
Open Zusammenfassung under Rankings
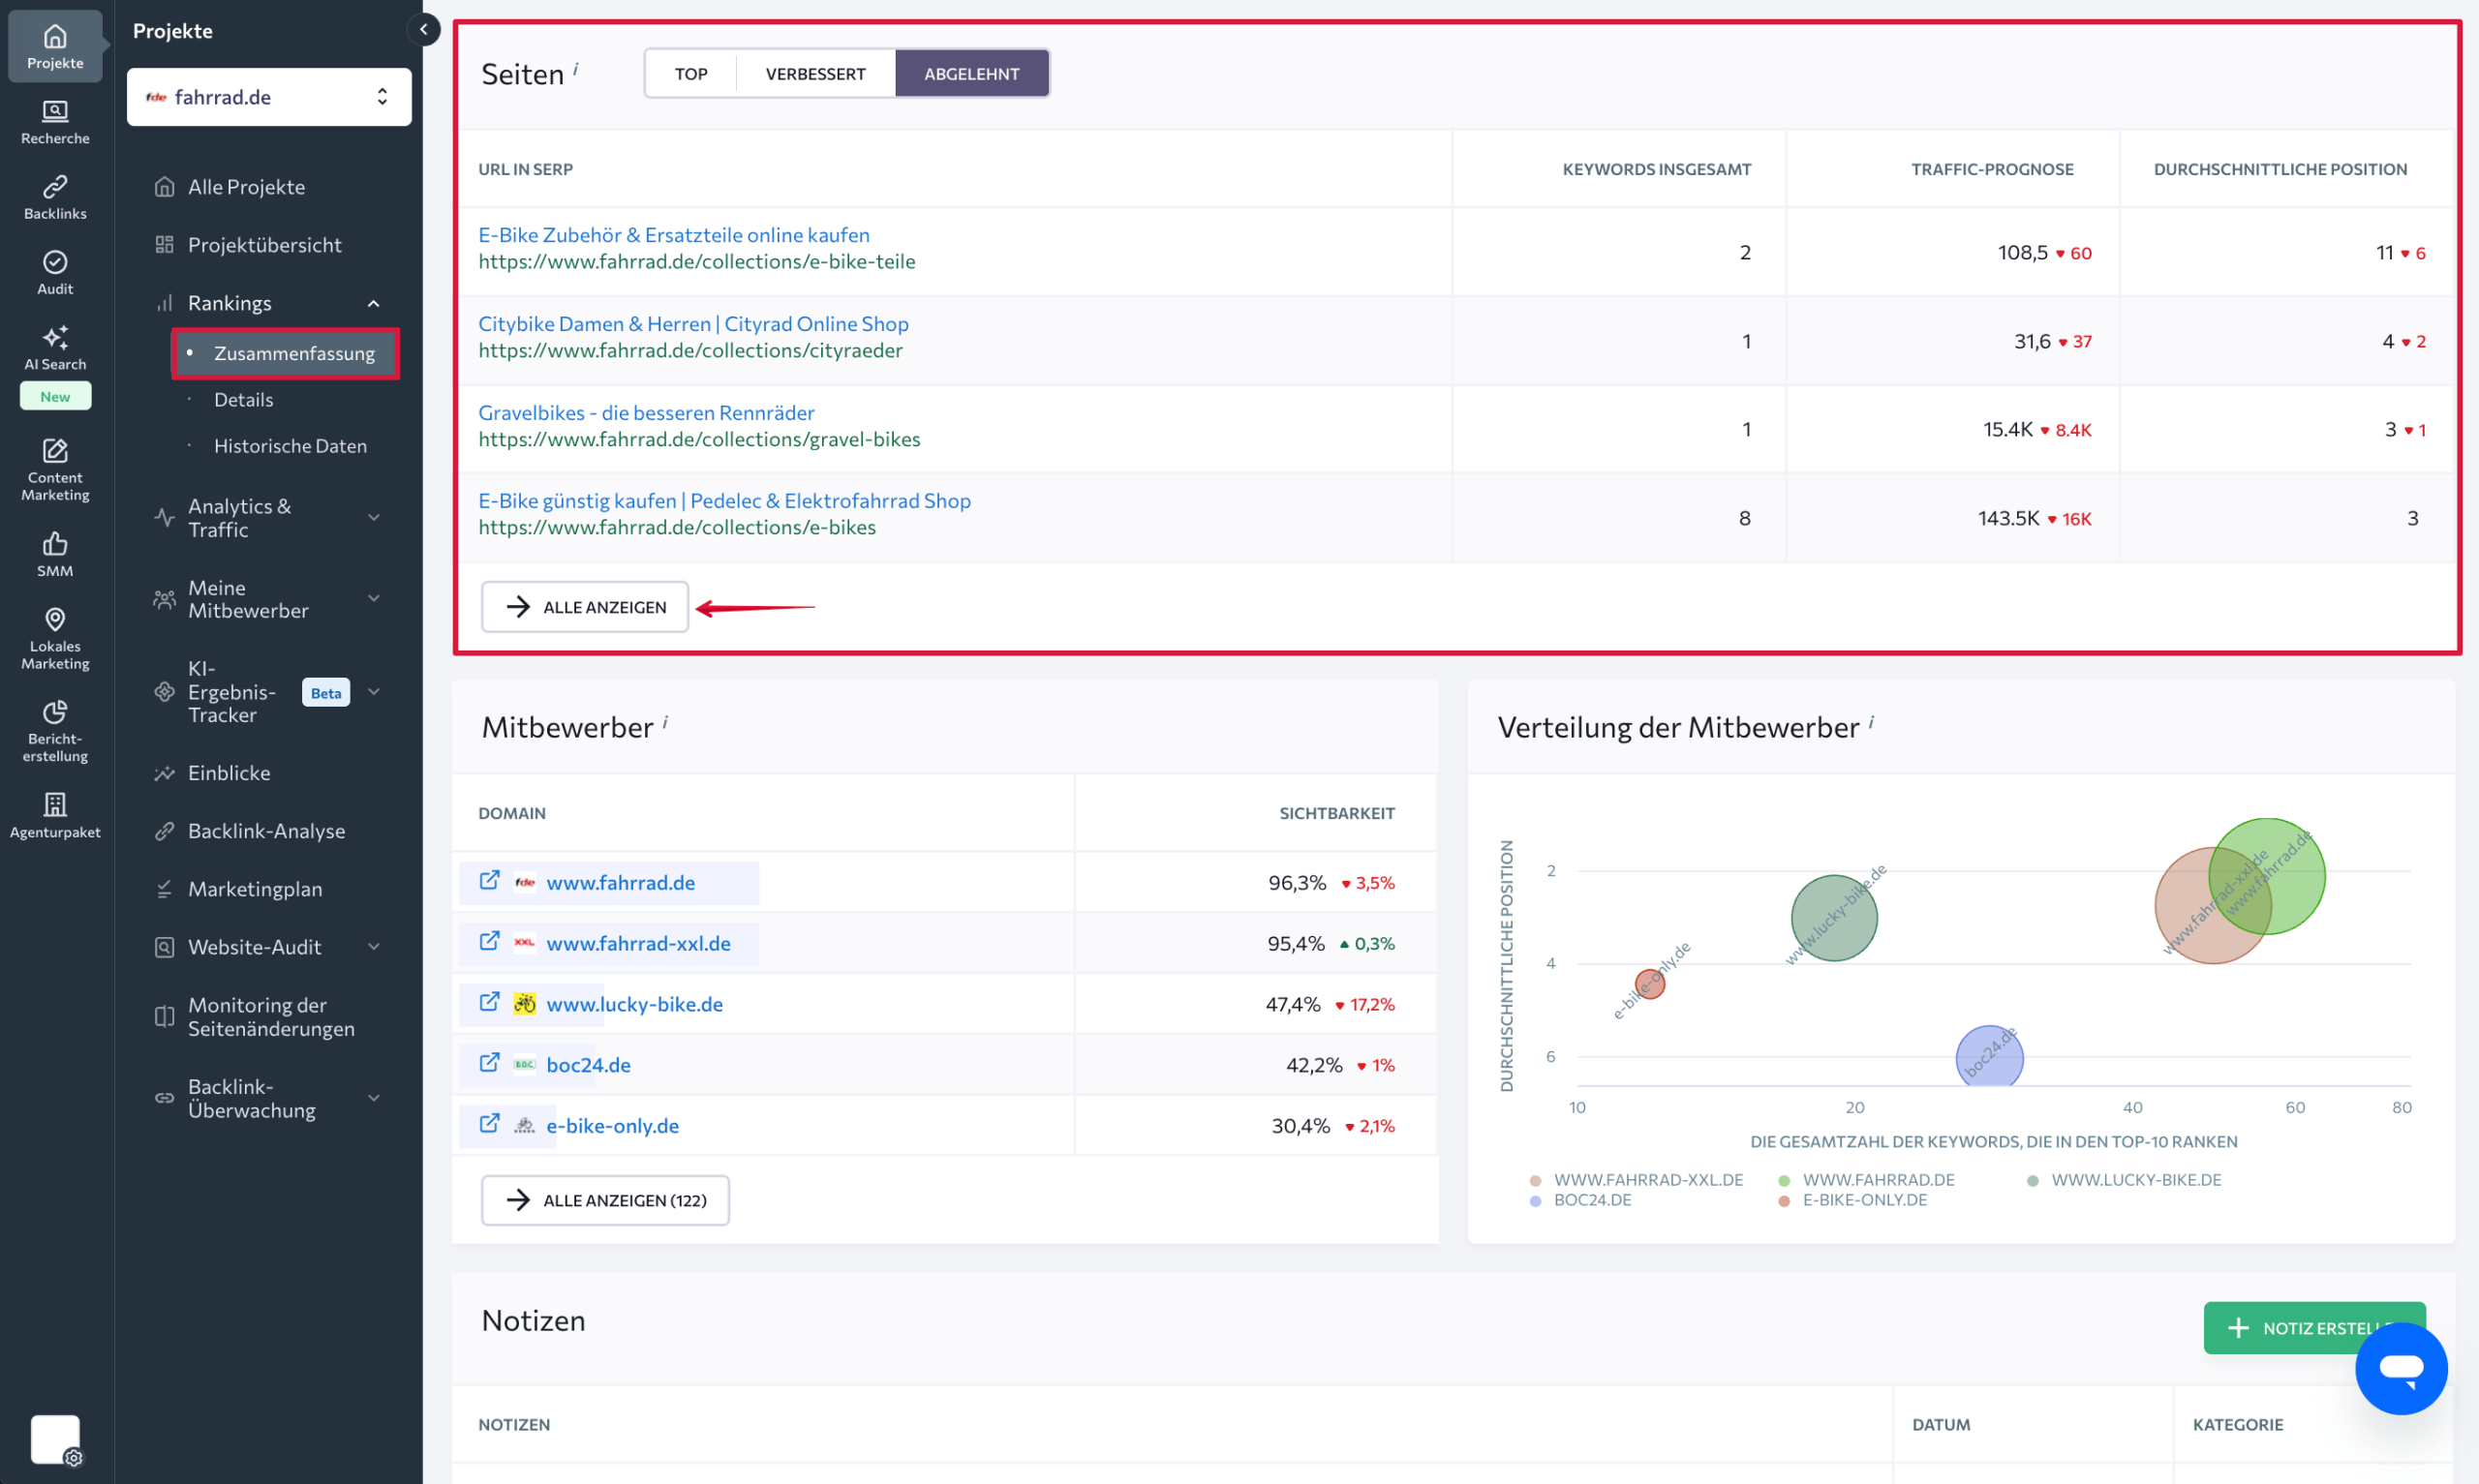click(x=286, y=353)
